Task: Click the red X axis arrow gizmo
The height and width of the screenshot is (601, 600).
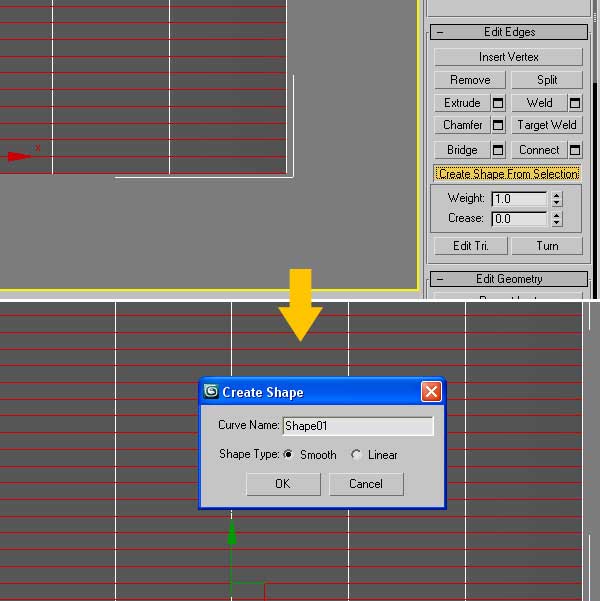Action: tap(20, 156)
